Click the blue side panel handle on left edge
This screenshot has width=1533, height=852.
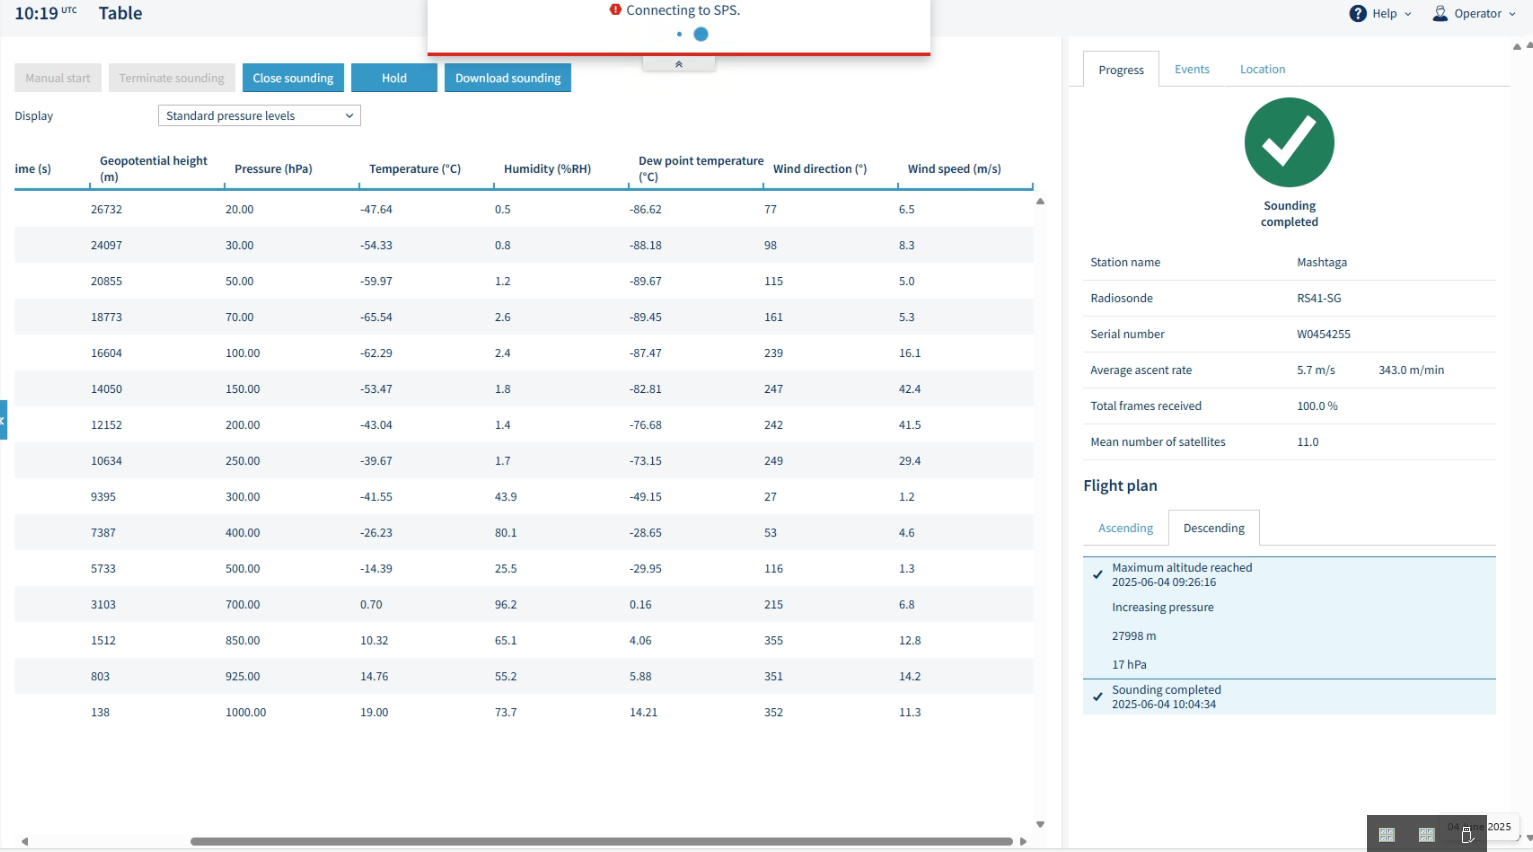pos(3,420)
